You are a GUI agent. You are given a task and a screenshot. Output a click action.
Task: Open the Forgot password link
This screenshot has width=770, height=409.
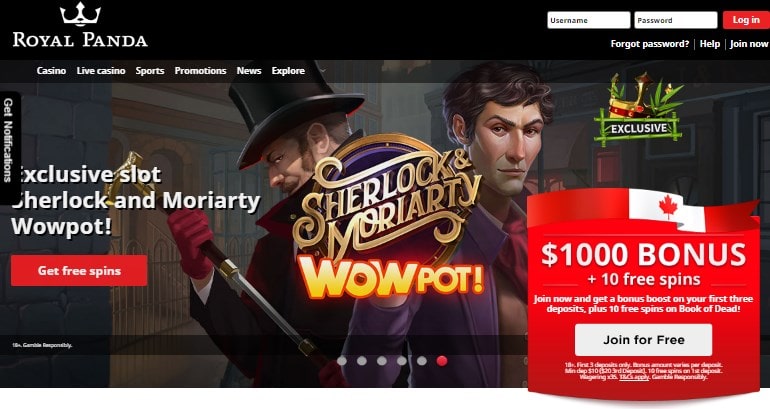pyautogui.click(x=650, y=44)
